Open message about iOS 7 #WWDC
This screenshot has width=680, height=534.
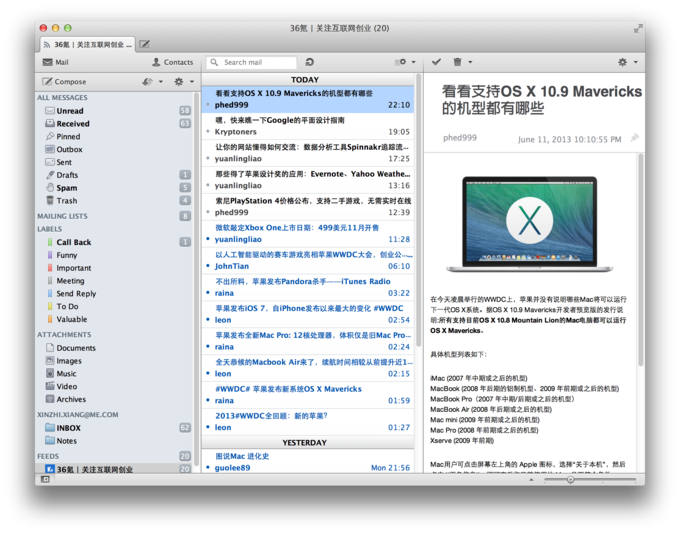[308, 314]
